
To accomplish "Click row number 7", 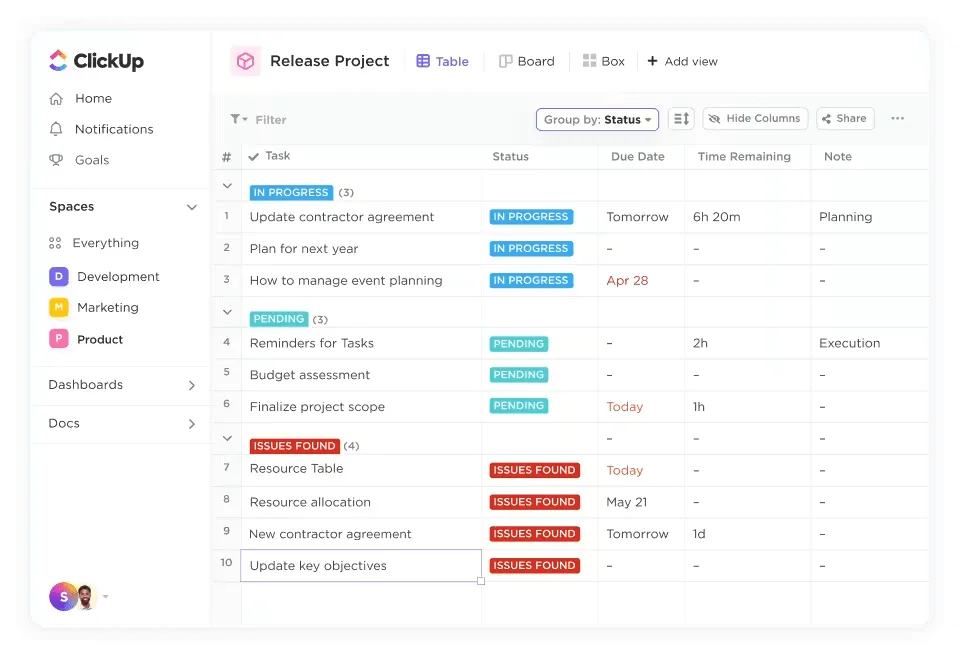I will coord(227,468).
